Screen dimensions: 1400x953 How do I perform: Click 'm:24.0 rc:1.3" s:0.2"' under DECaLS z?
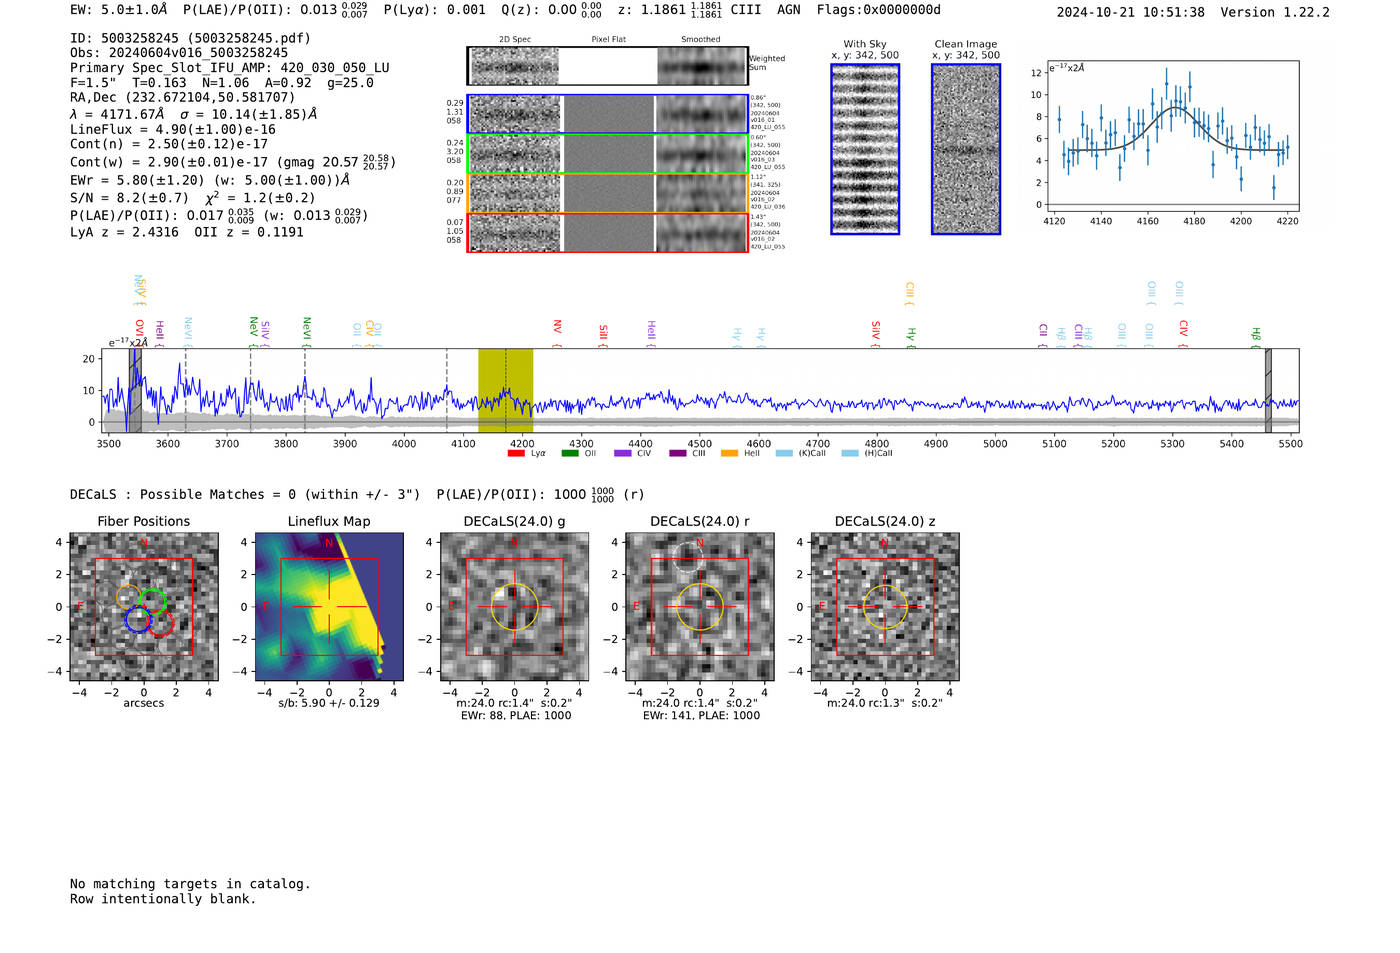coord(885,703)
